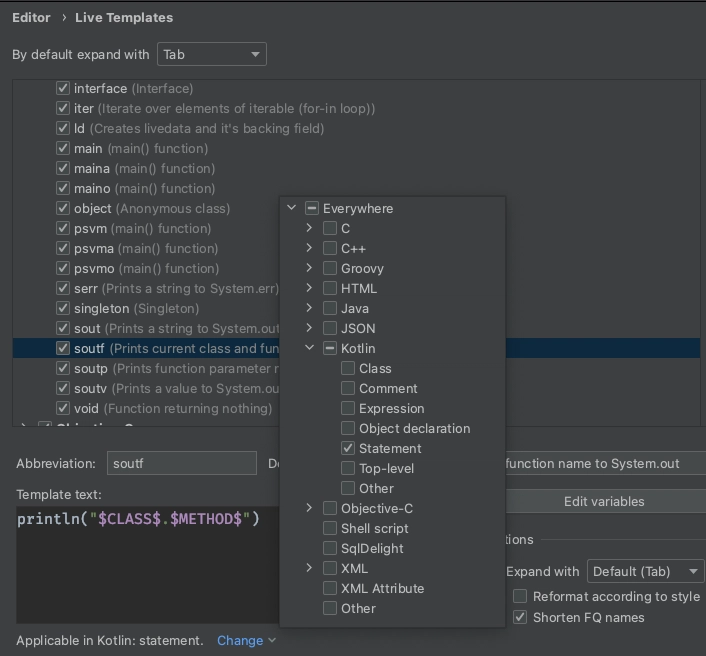The height and width of the screenshot is (656, 706).
Task: Expand the JSON context node
Action: [309, 328]
